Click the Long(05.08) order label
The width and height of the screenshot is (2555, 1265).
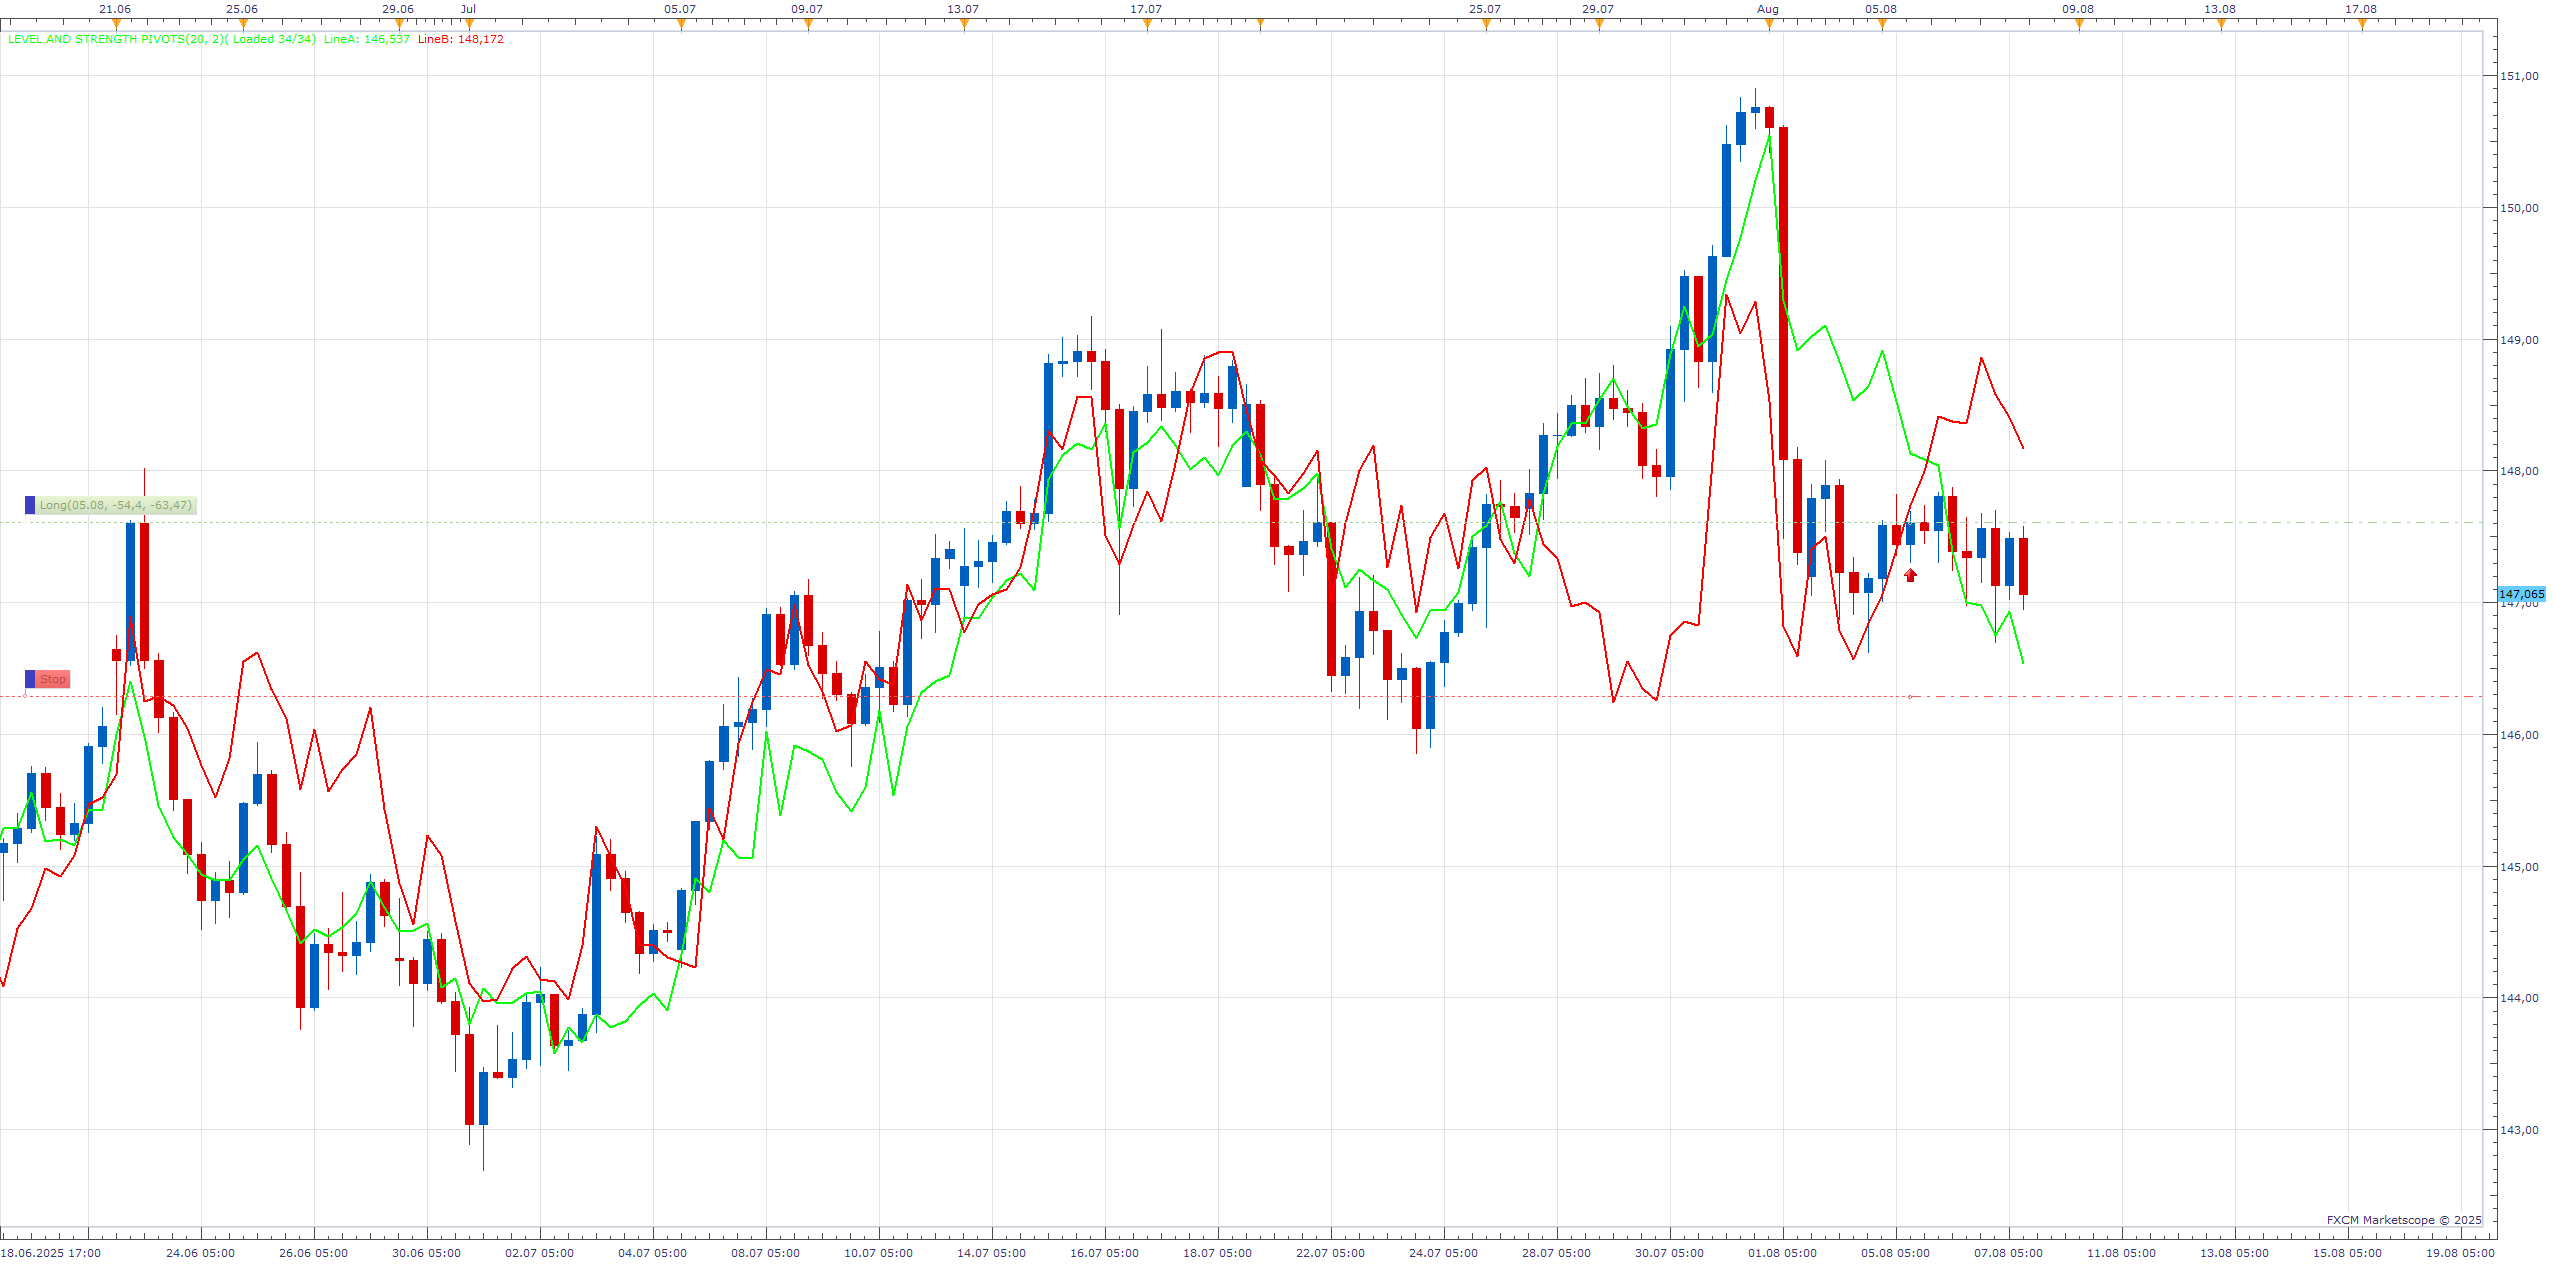pos(116,506)
